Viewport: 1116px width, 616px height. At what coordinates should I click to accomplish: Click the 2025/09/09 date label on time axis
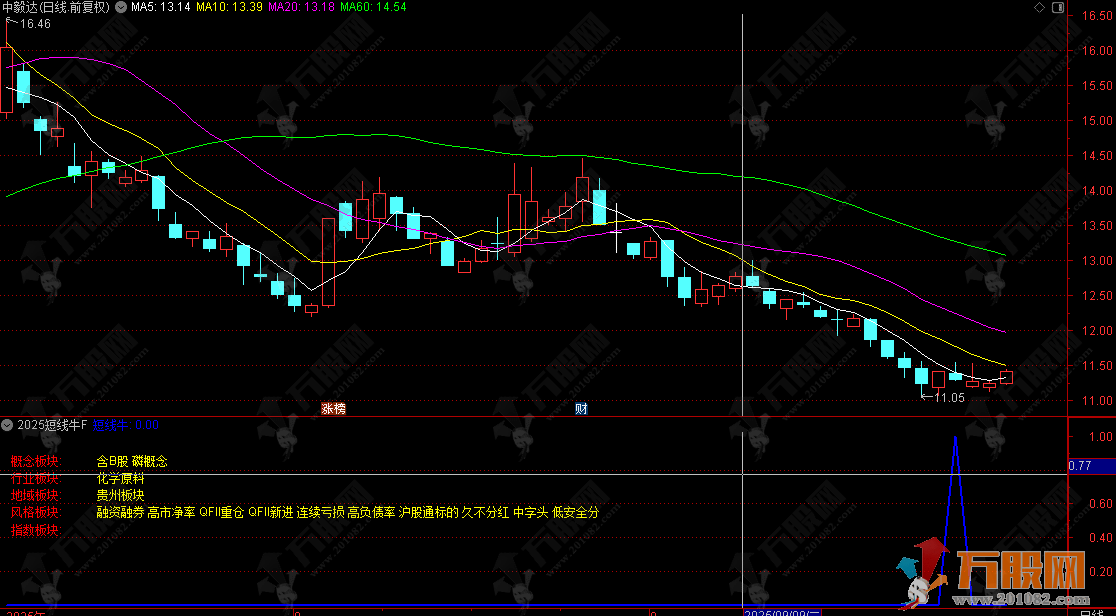782,610
